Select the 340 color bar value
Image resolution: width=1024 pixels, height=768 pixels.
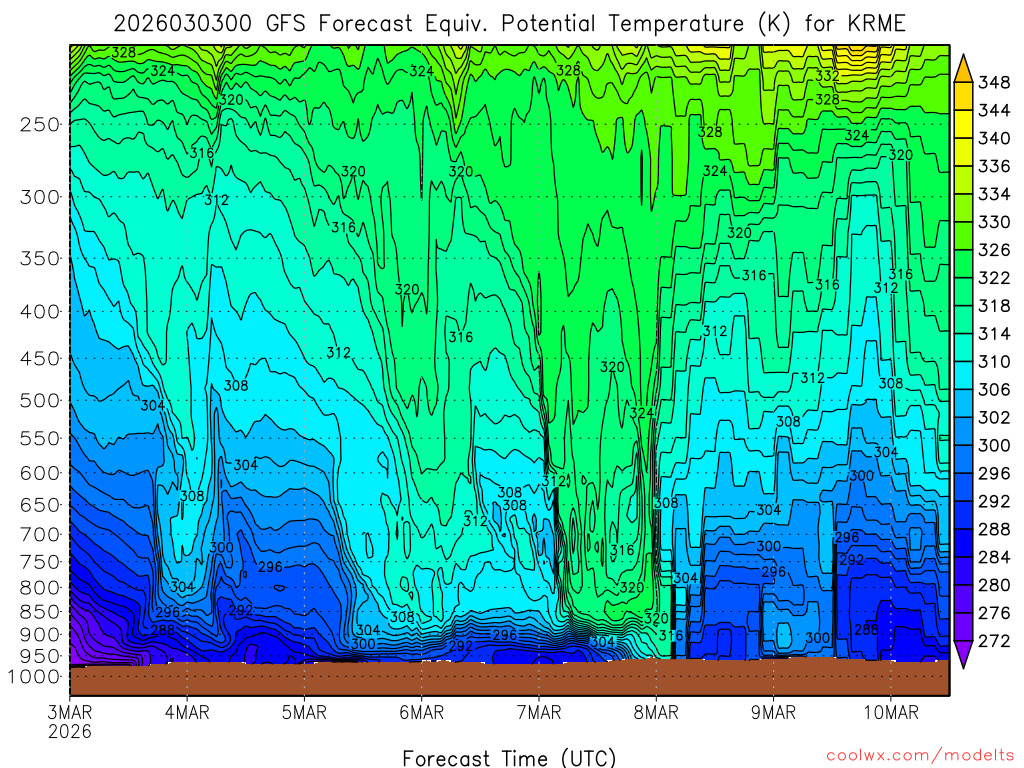pos(994,138)
